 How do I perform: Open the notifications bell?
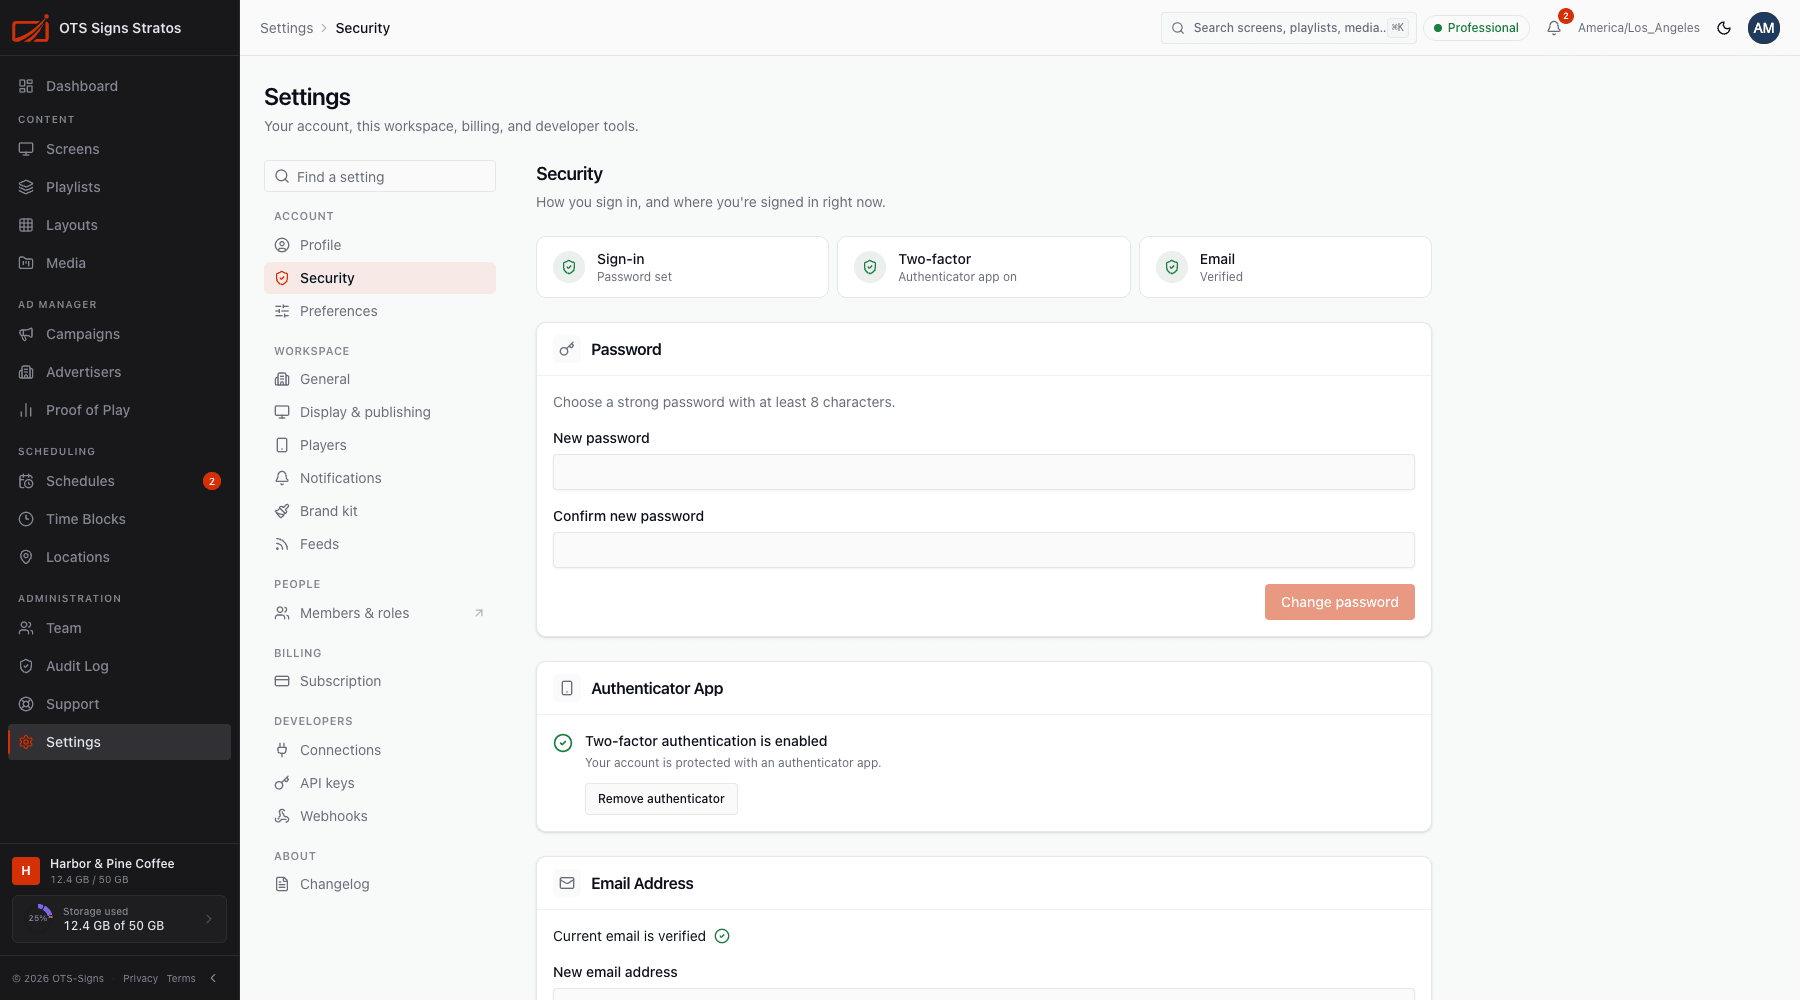pyautogui.click(x=1553, y=28)
